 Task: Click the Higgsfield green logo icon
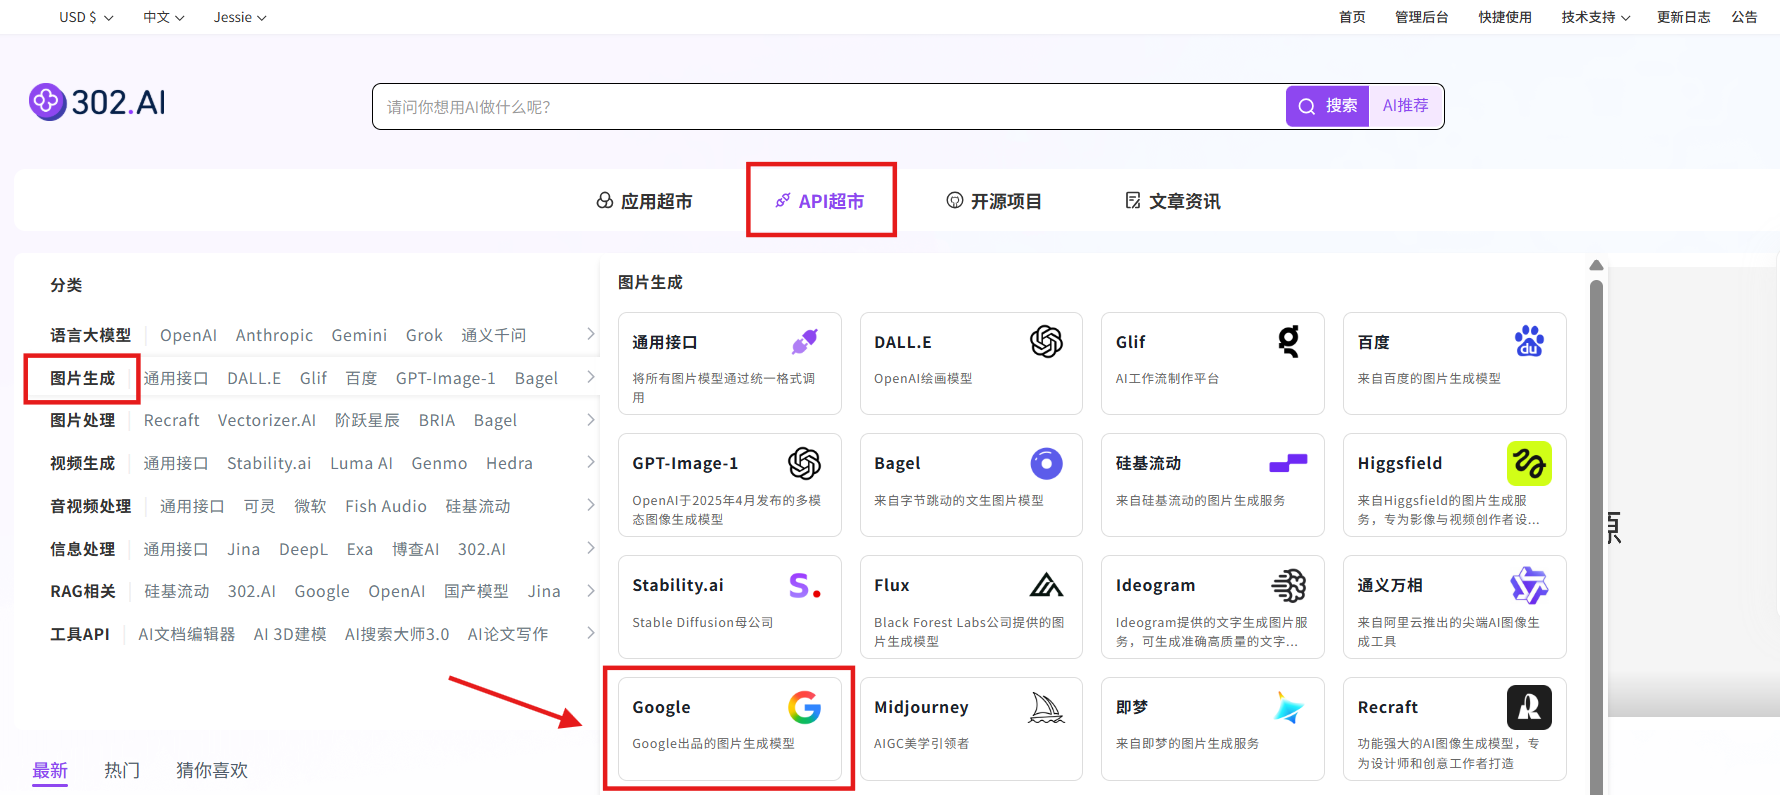[x=1529, y=463]
